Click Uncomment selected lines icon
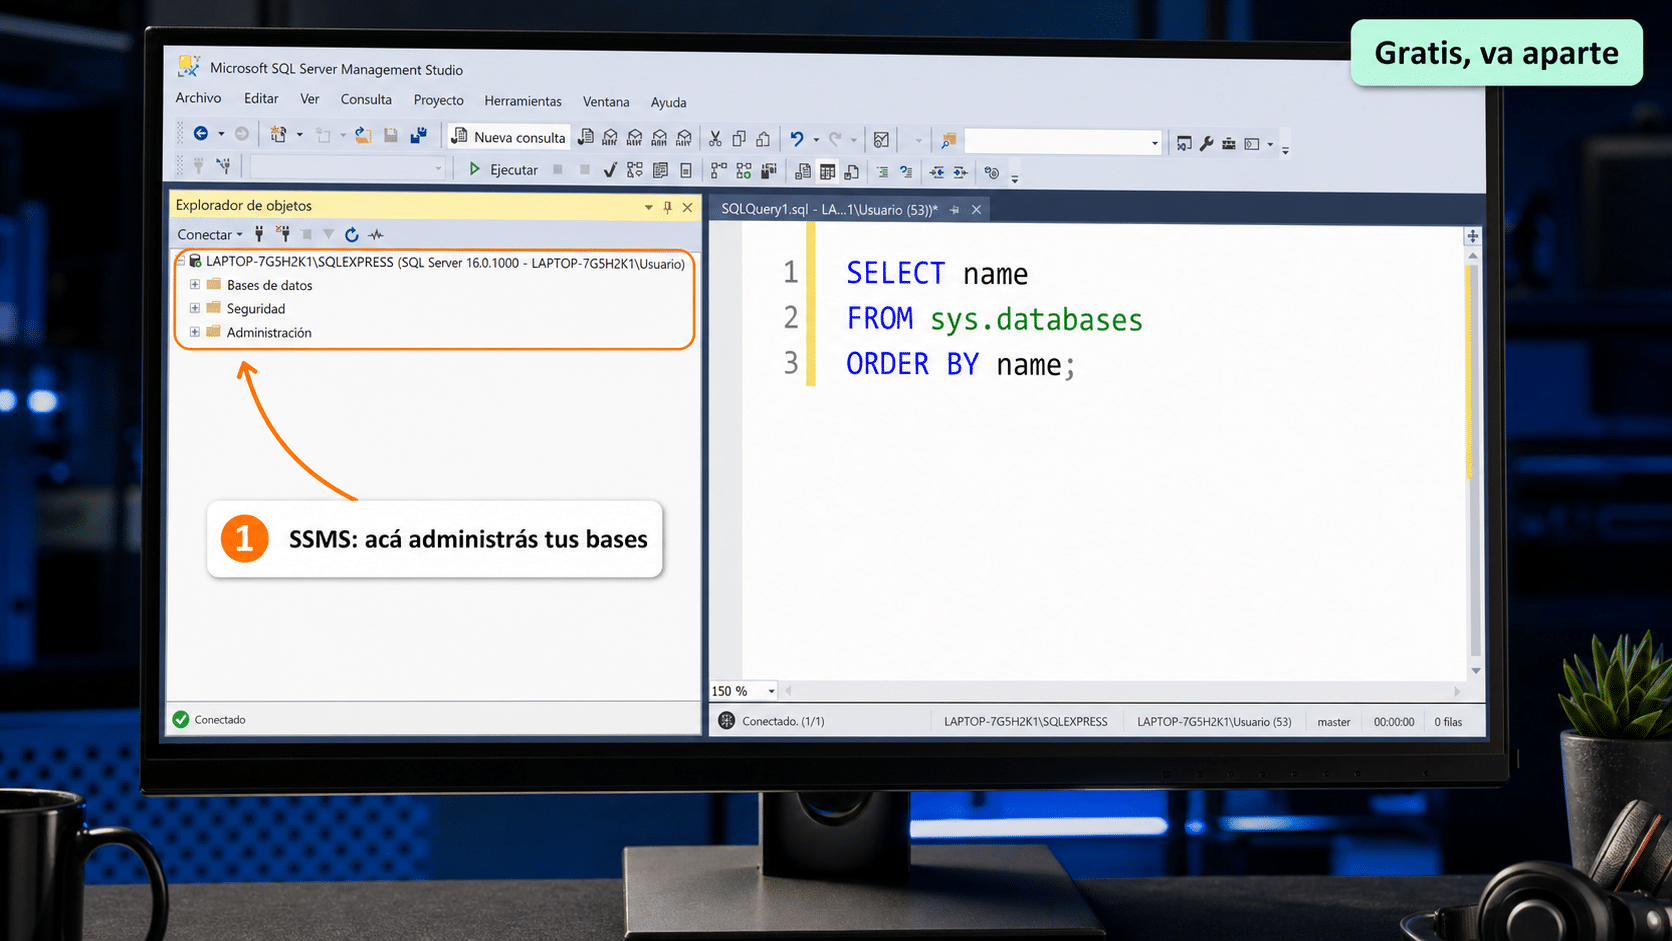Screen dimensions: 1672x941 coord(906,172)
